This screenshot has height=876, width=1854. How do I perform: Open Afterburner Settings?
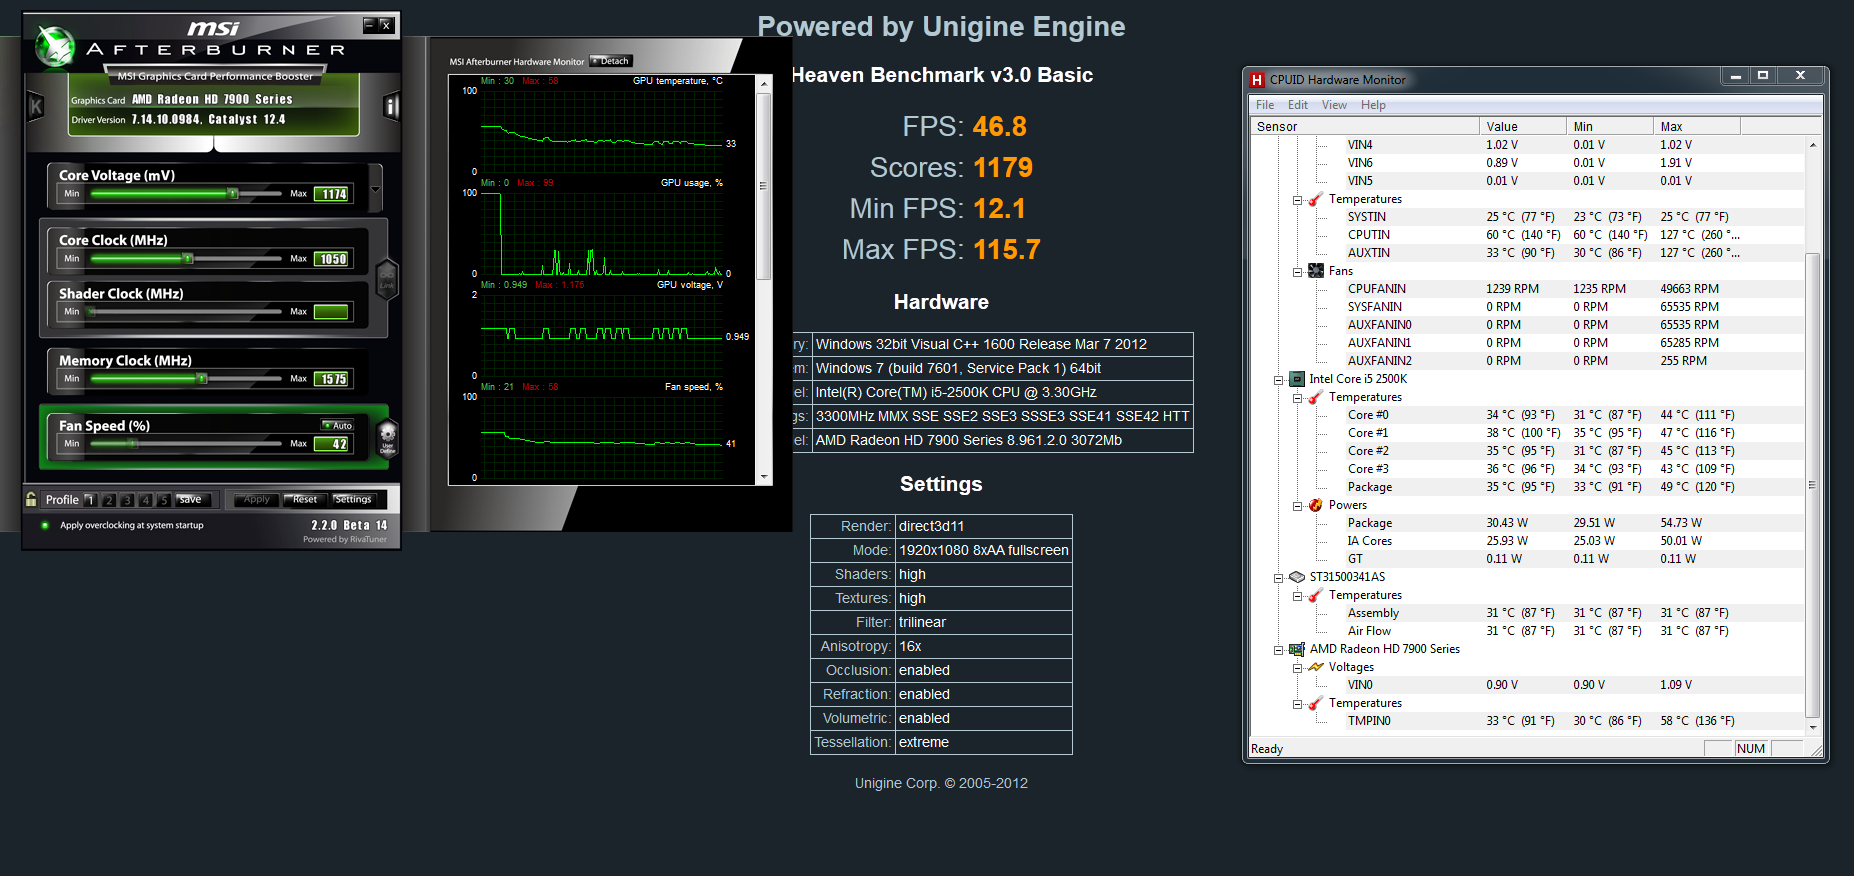click(x=353, y=499)
